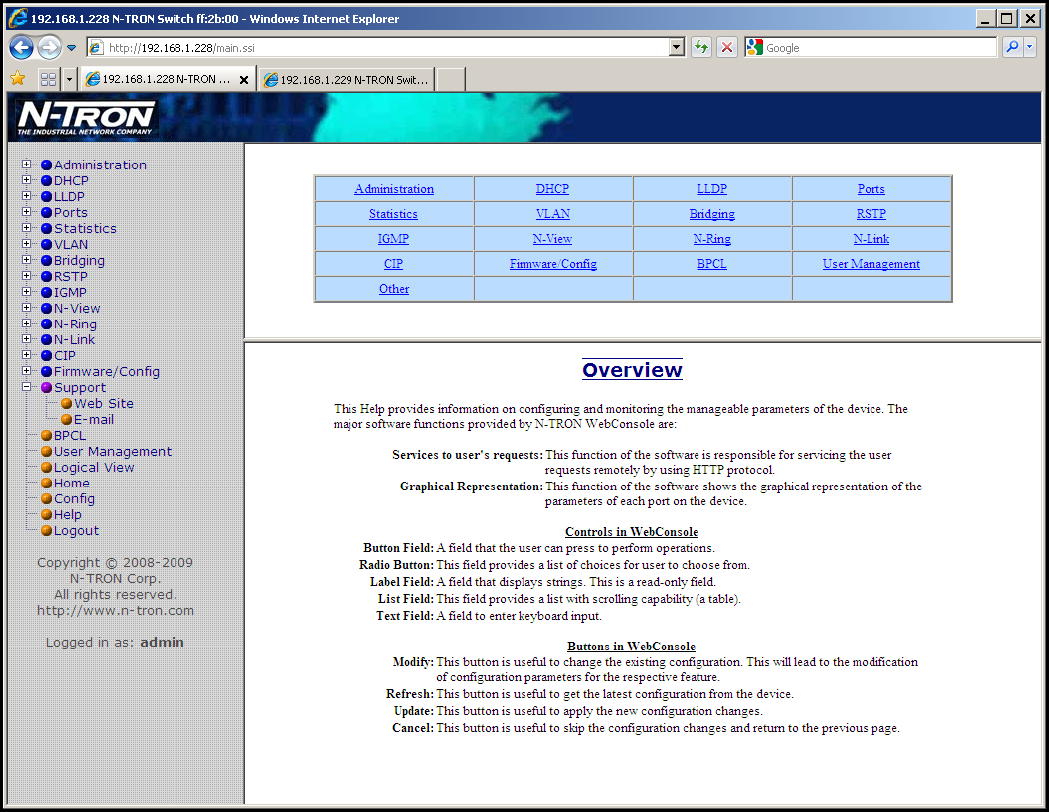1049x812 pixels.
Task: Click the blue ball icon beside N-Ring
Action: pyautogui.click(x=46, y=324)
